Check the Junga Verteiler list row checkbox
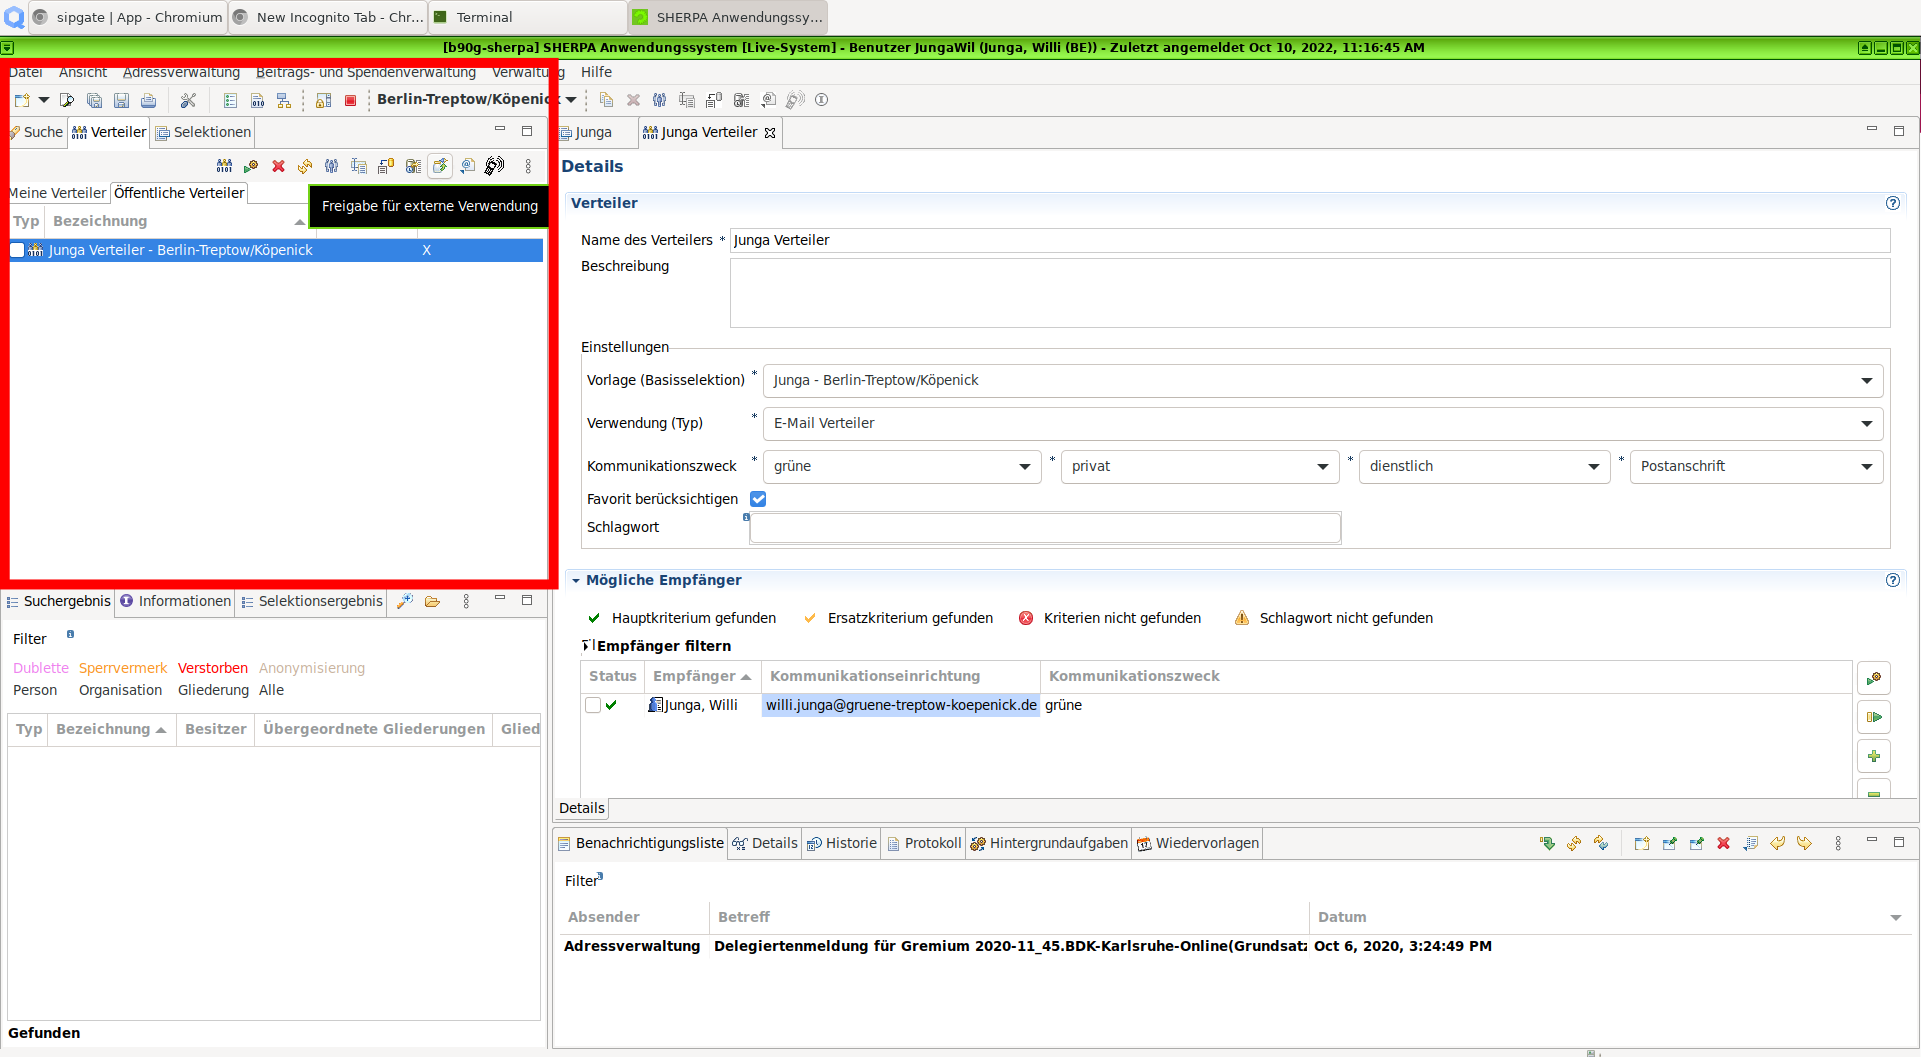The height and width of the screenshot is (1057, 1921). [17, 250]
